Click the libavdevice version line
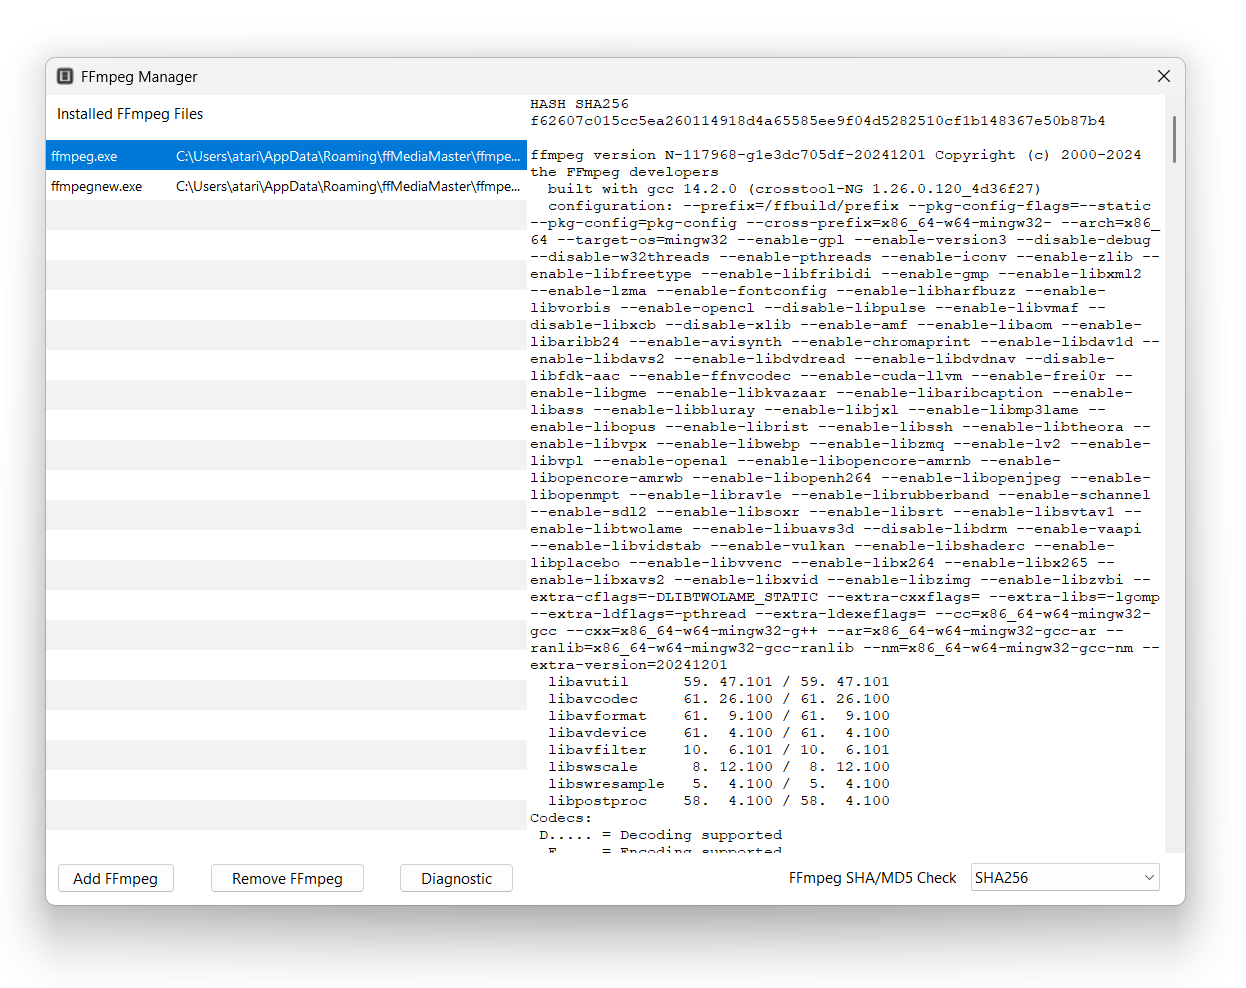The height and width of the screenshot is (988, 1246). pos(718,733)
